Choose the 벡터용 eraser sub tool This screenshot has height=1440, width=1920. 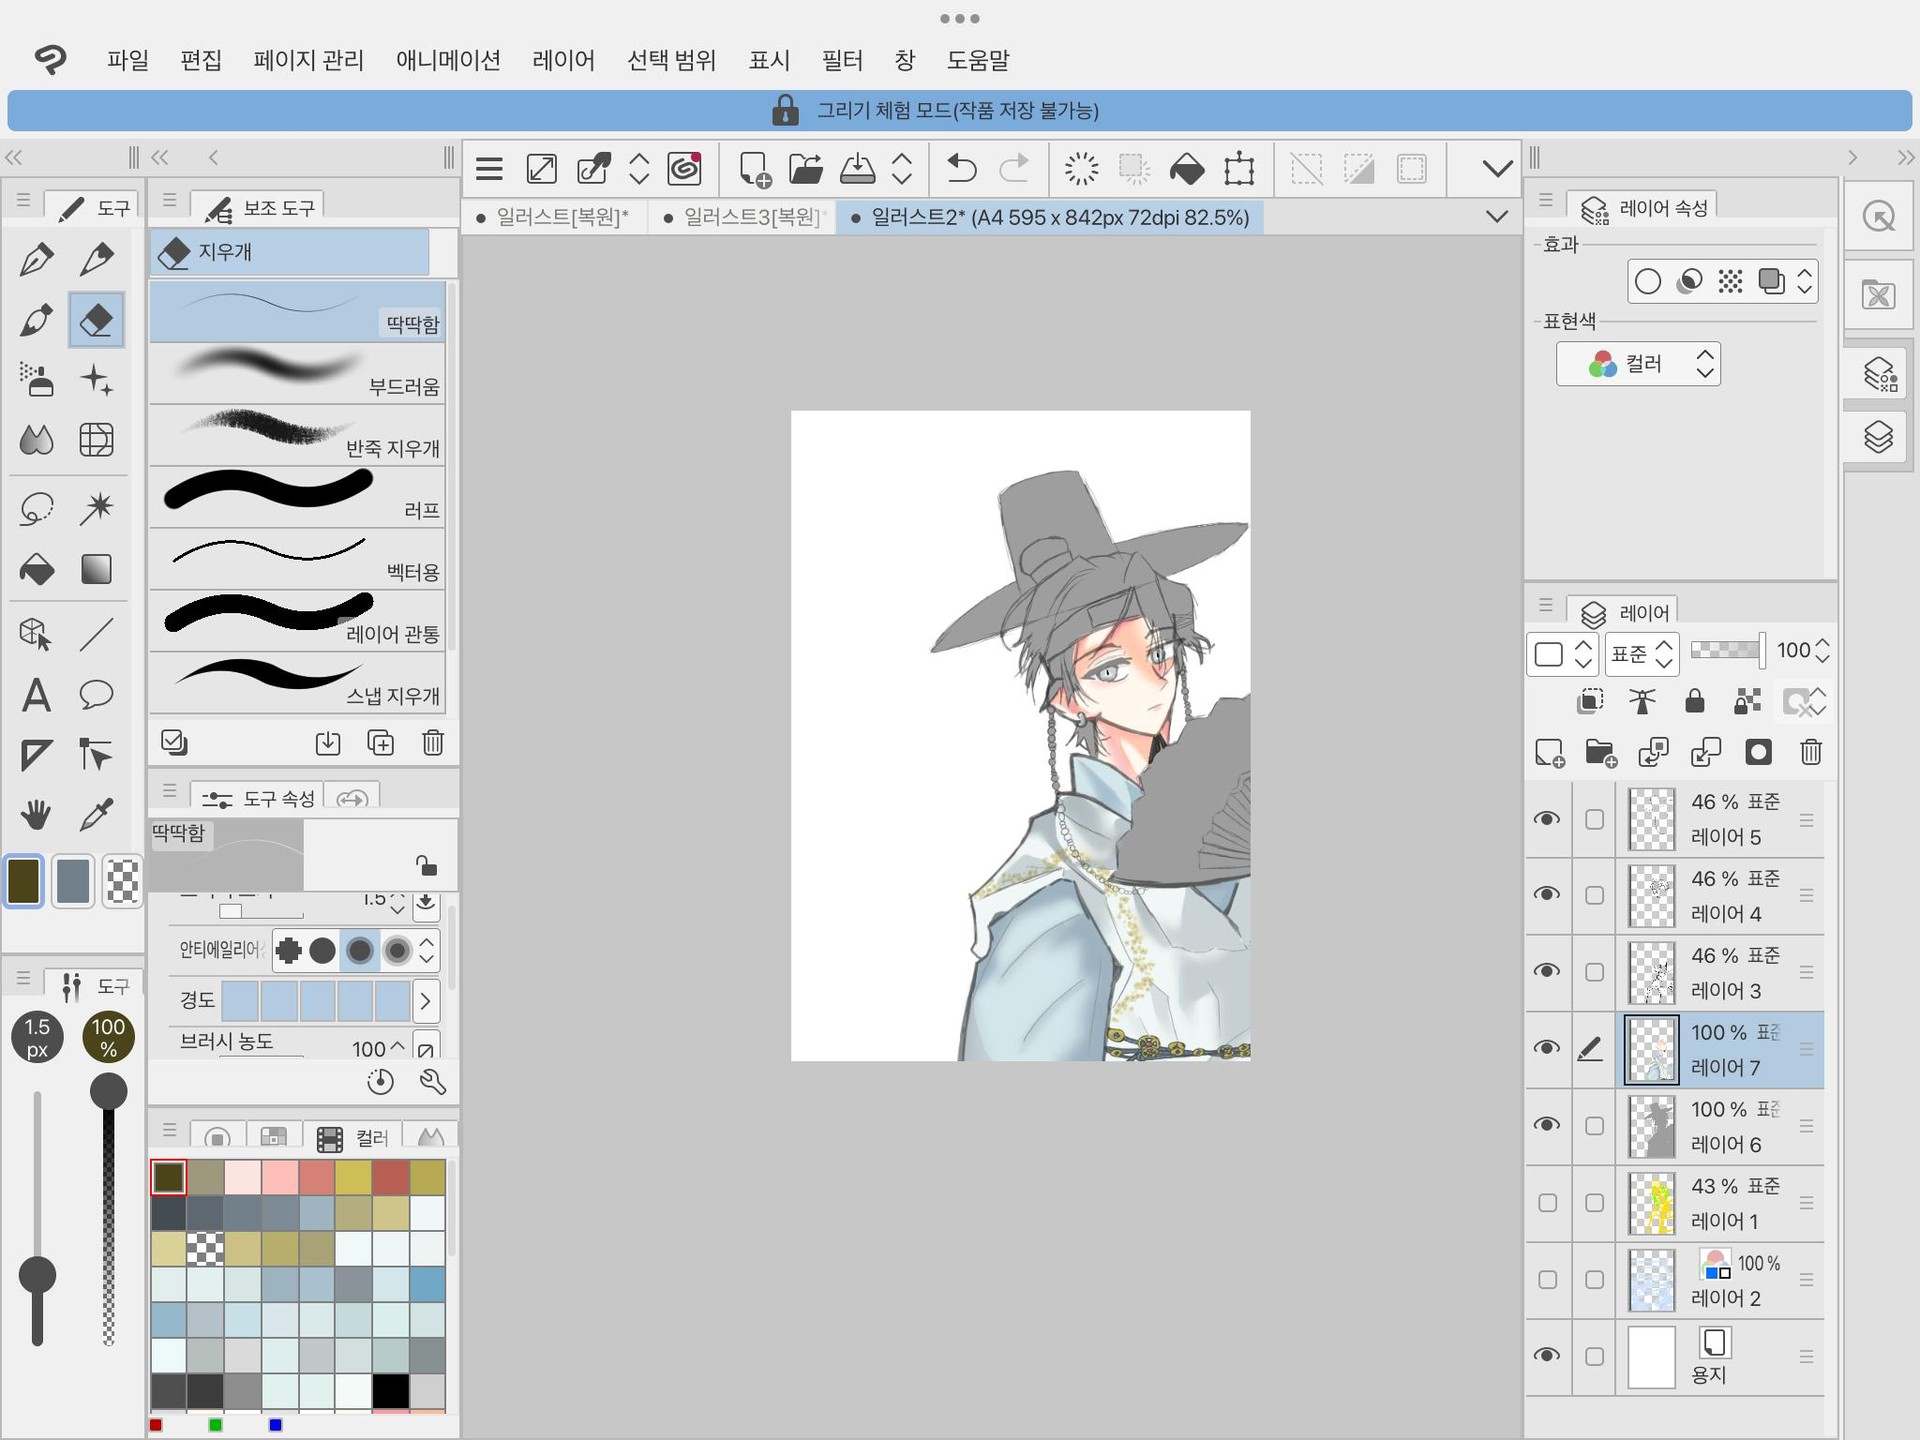tap(298, 559)
